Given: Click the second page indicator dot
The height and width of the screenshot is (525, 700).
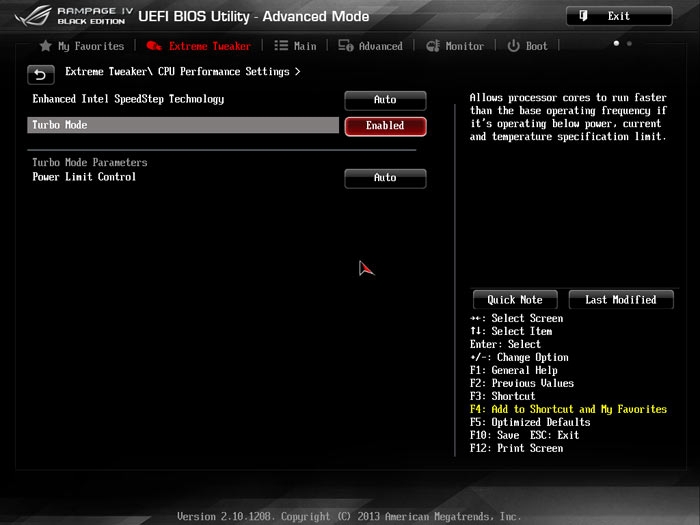Looking at the screenshot, I should click(629, 44).
